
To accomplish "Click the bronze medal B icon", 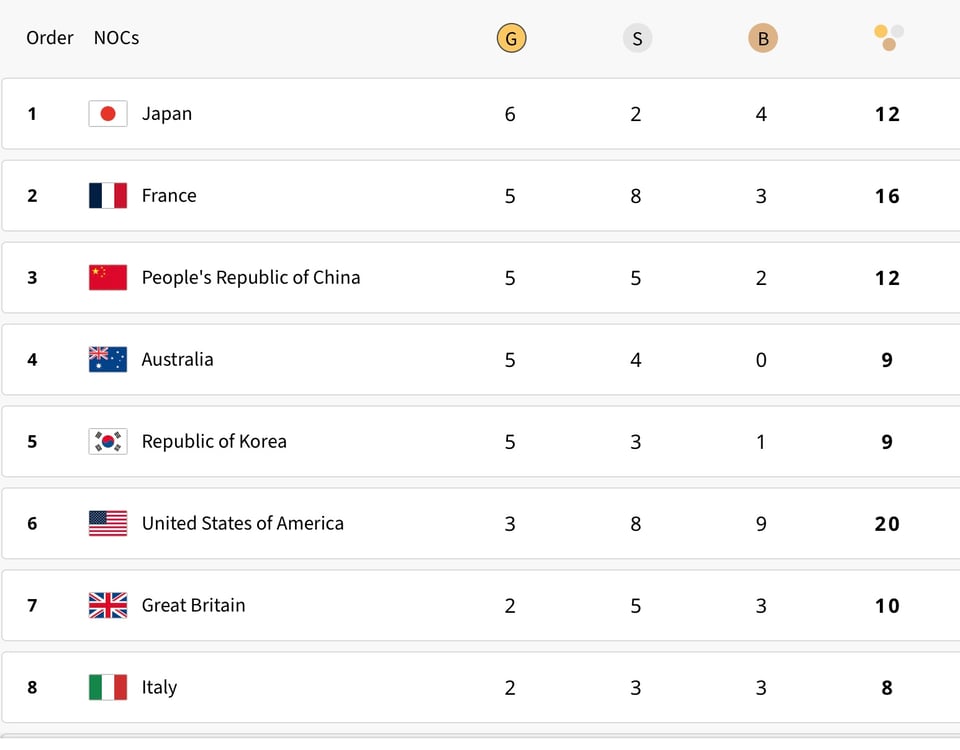I will [x=762, y=39].
